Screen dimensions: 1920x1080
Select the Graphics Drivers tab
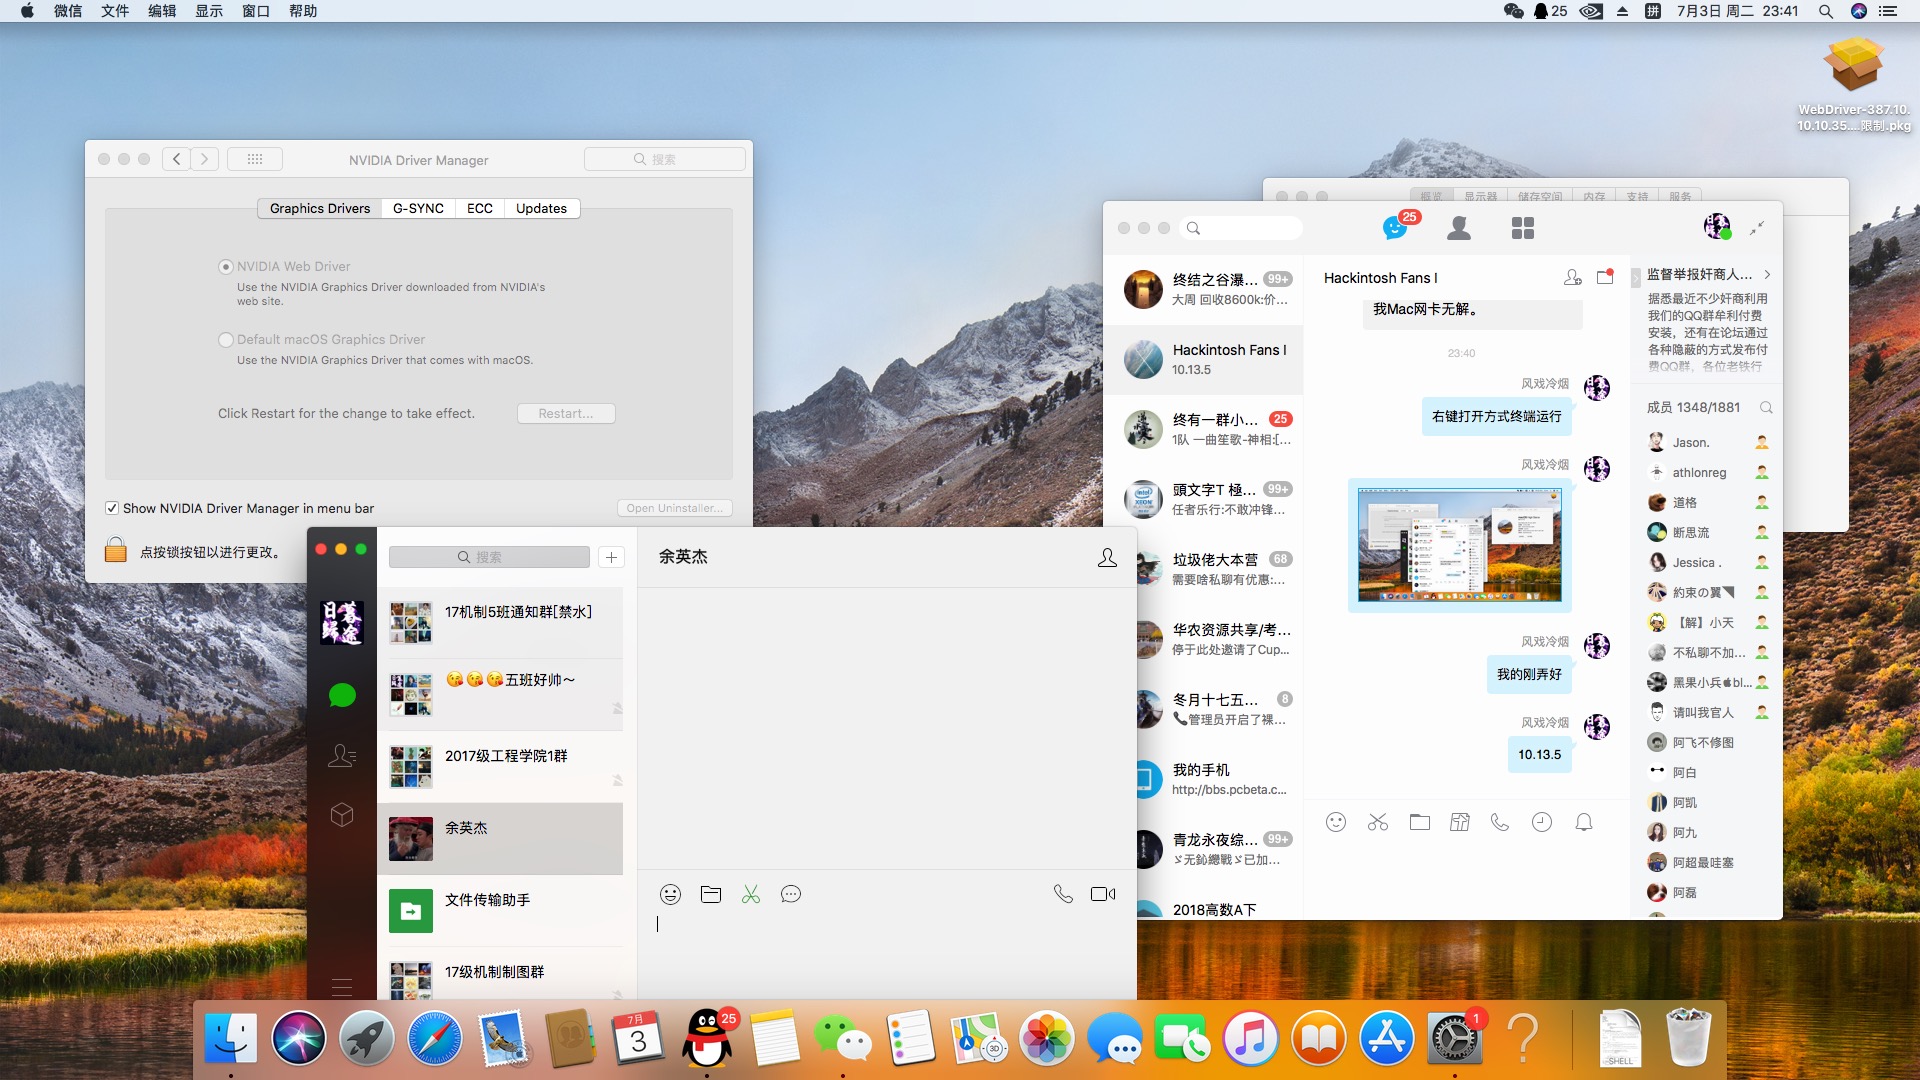(320, 208)
